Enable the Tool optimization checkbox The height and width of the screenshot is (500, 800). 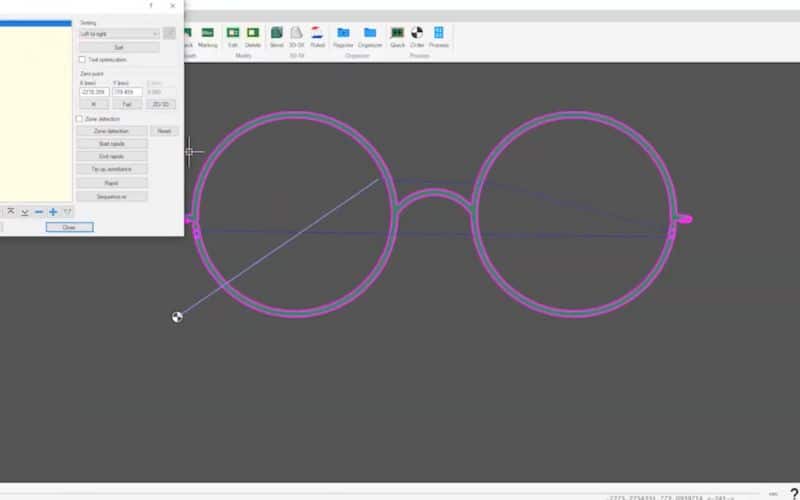[81, 60]
